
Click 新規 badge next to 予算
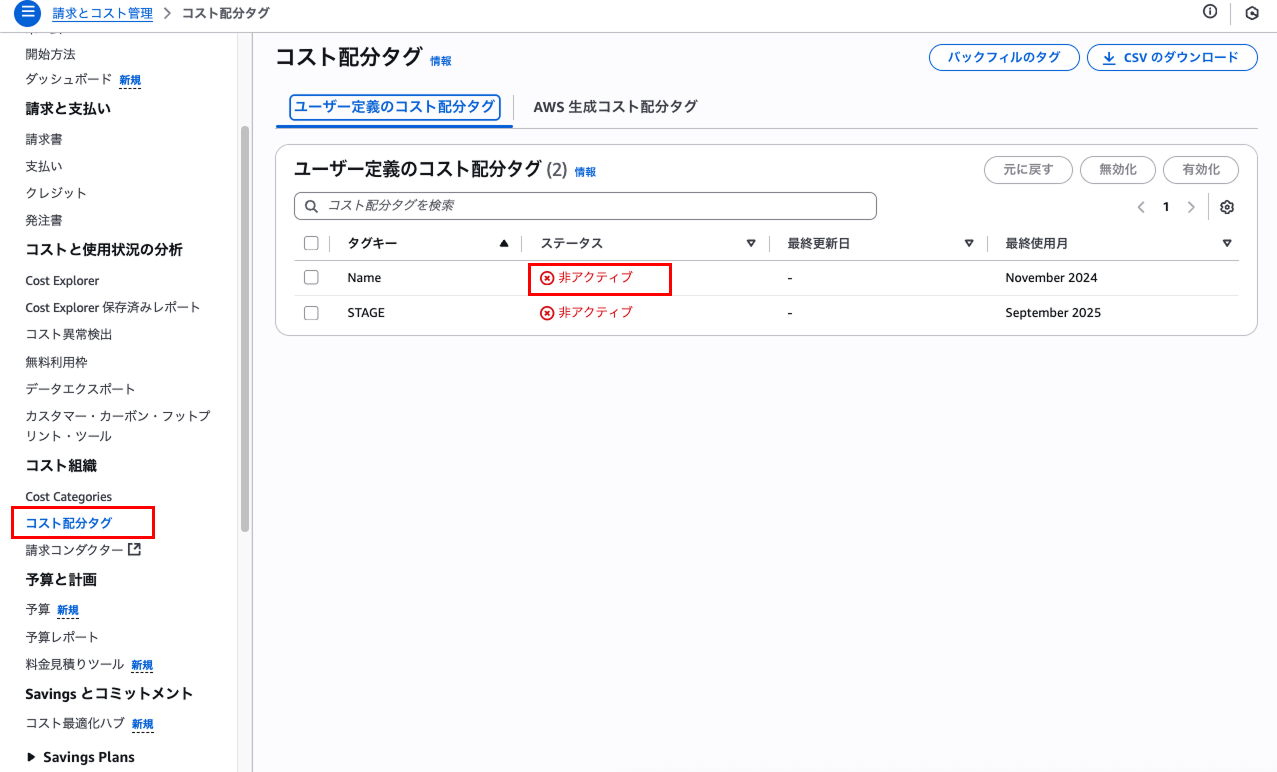pos(68,610)
